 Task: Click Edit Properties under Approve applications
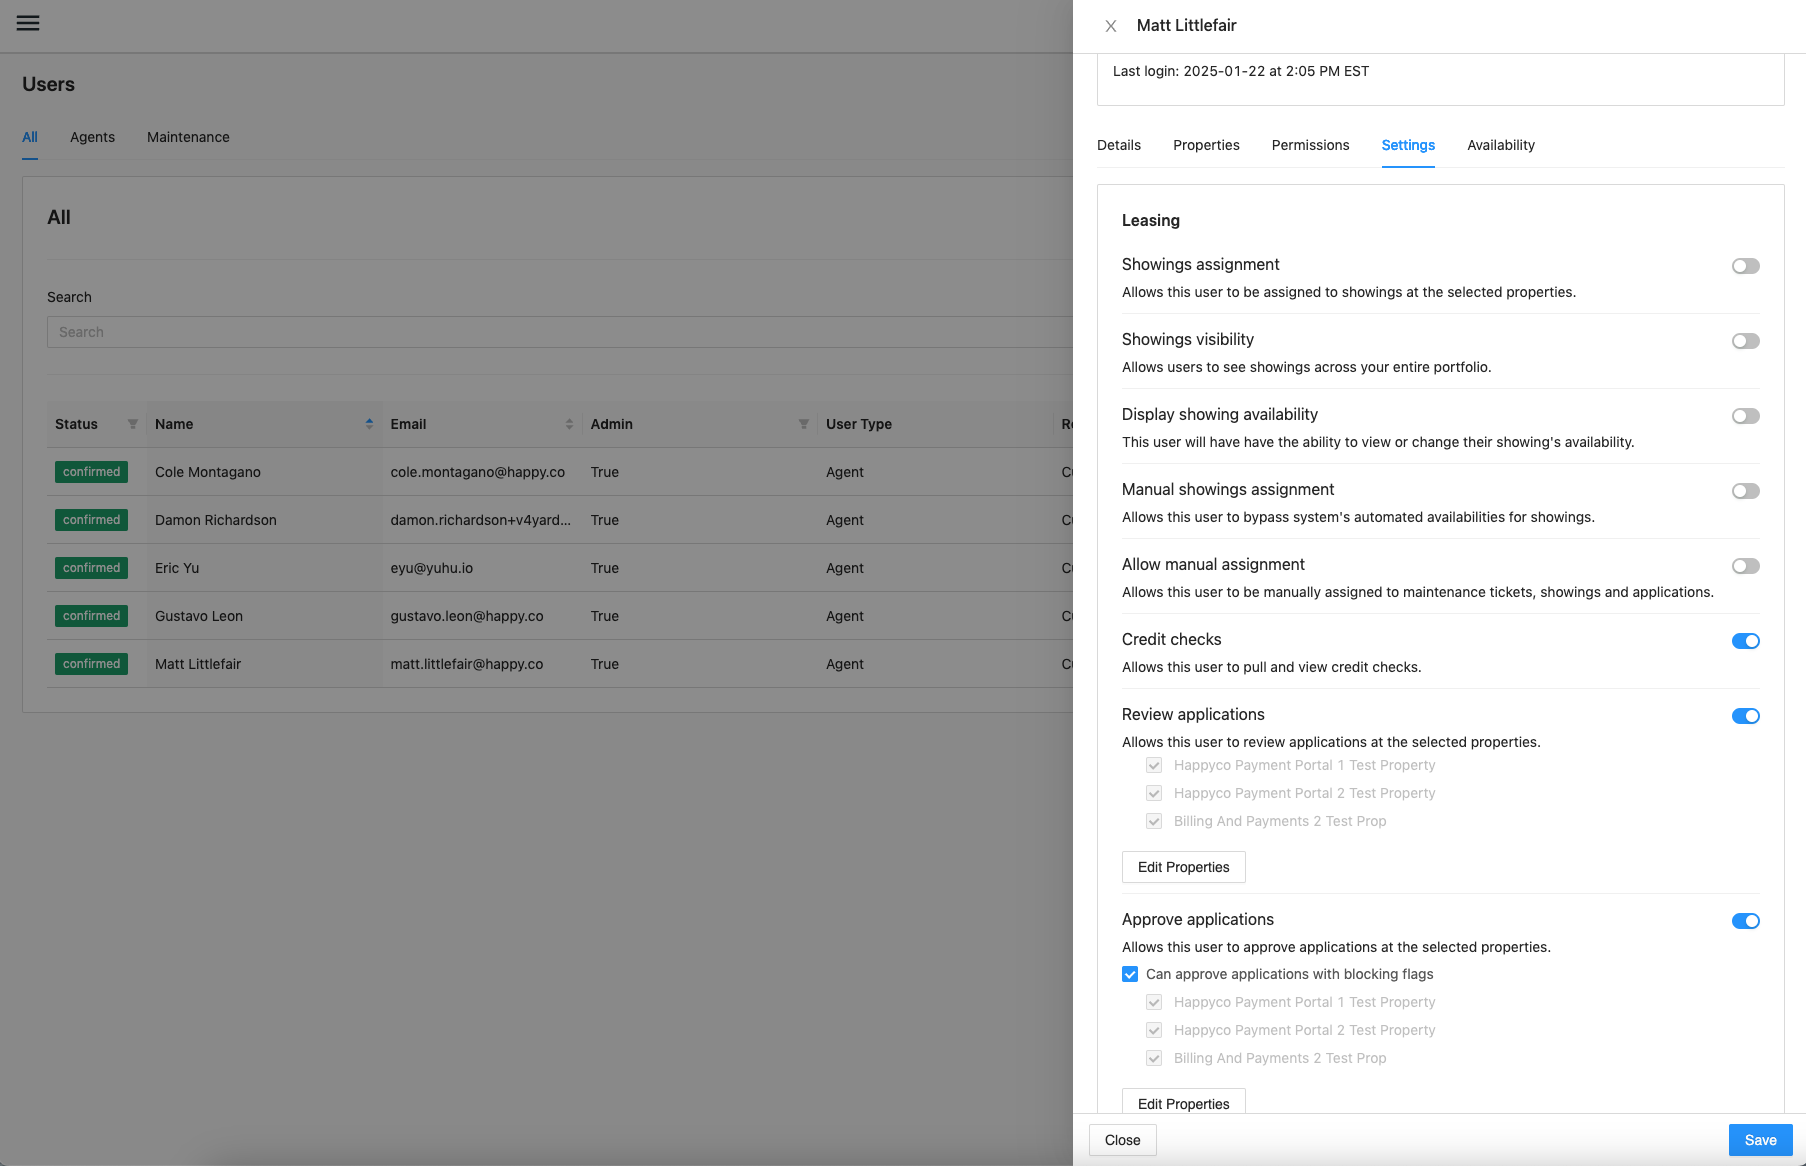1184,1103
